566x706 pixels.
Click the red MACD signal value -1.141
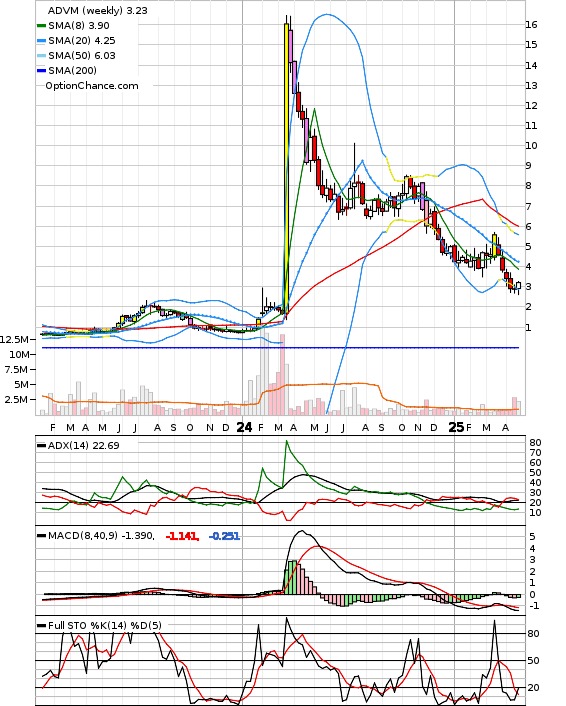point(182,536)
